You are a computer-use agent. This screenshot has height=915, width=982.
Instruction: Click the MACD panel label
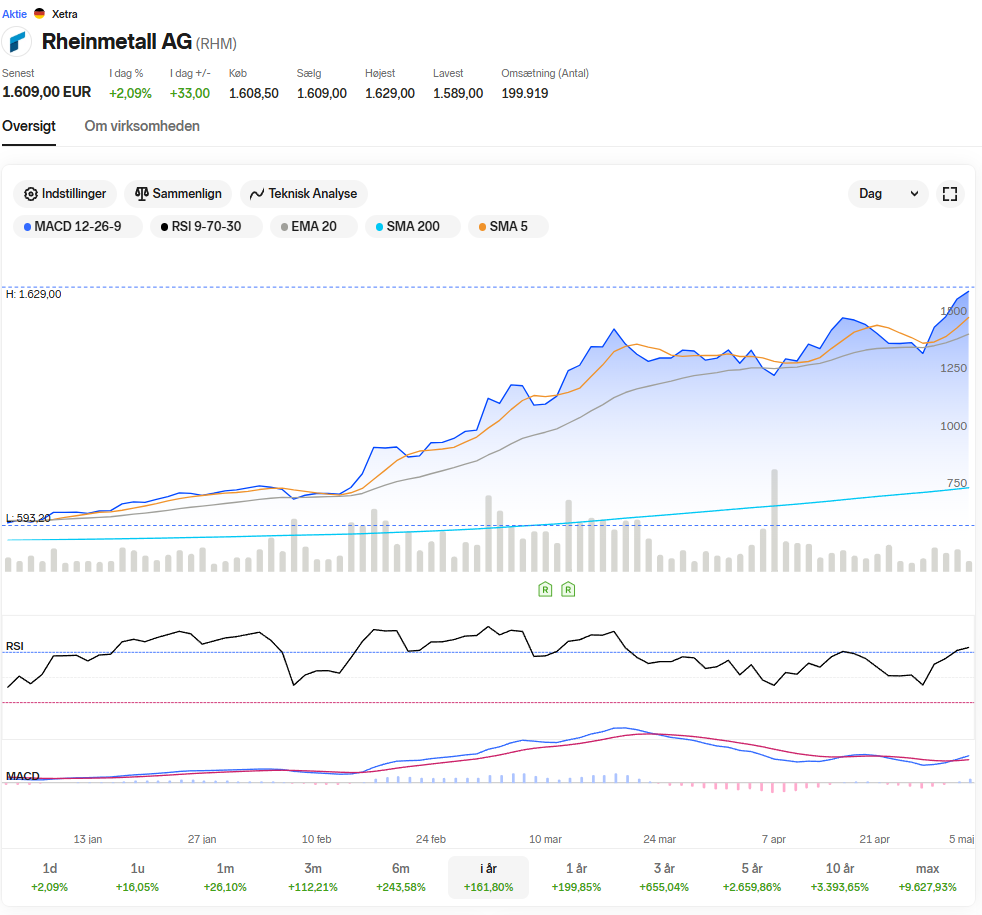(23, 776)
